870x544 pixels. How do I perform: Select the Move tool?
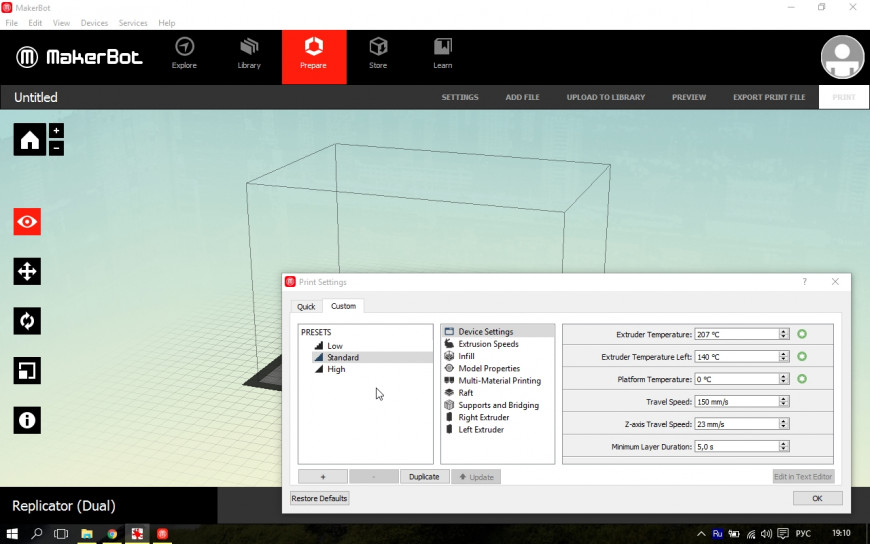coord(27,271)
